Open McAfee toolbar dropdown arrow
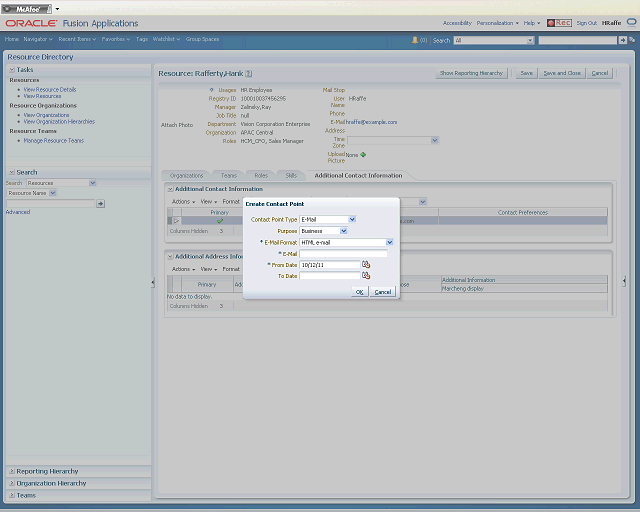640x512 pixels. (57, 9)
